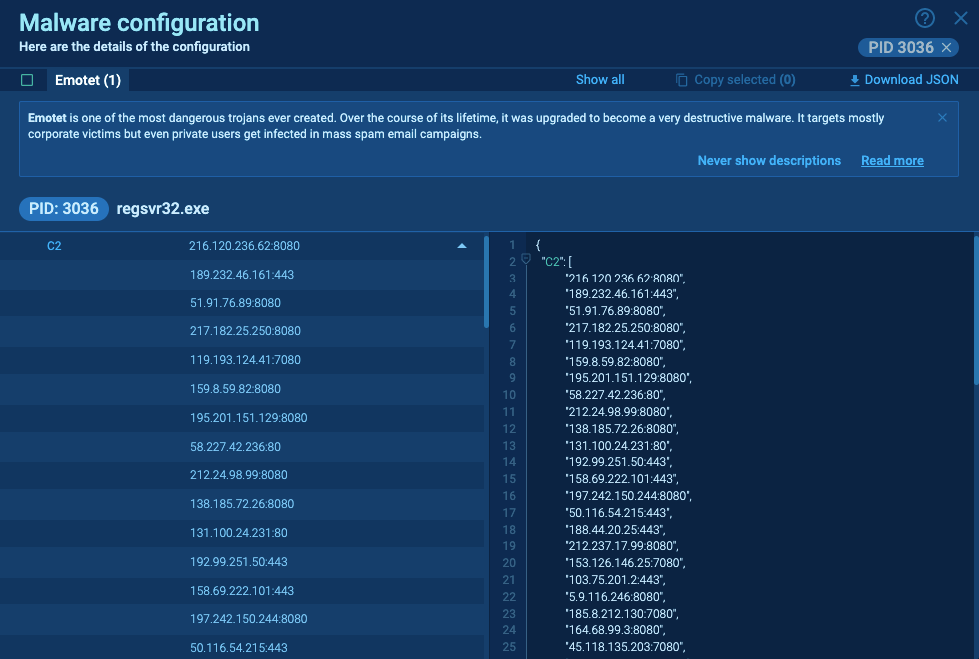
Task: Toggle the select-all checkbox beside Emotet
Action: tap(27, 80)
